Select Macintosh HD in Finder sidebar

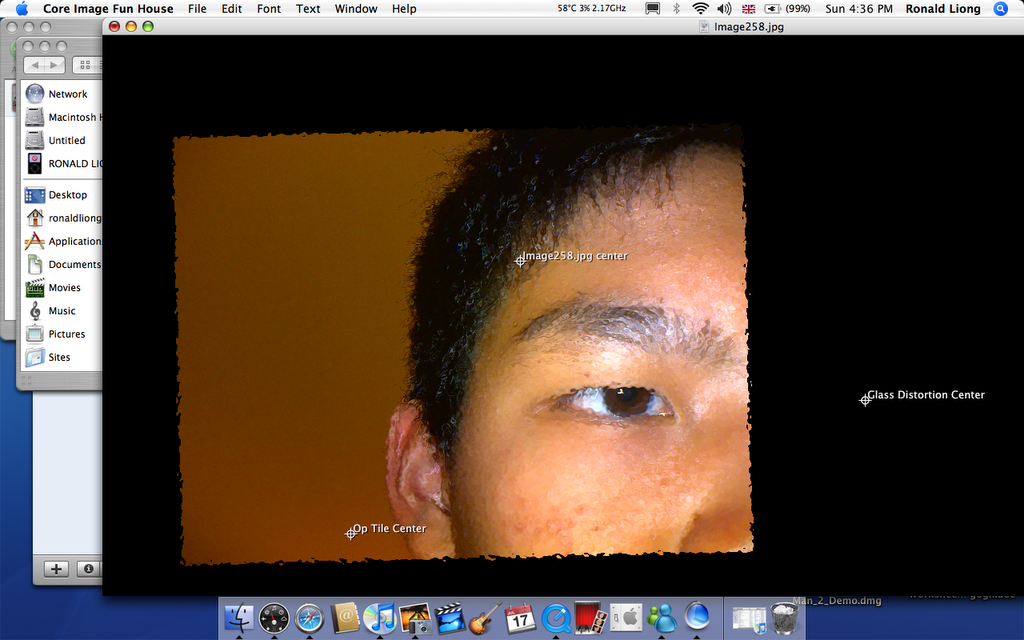[x=62, y=118]
